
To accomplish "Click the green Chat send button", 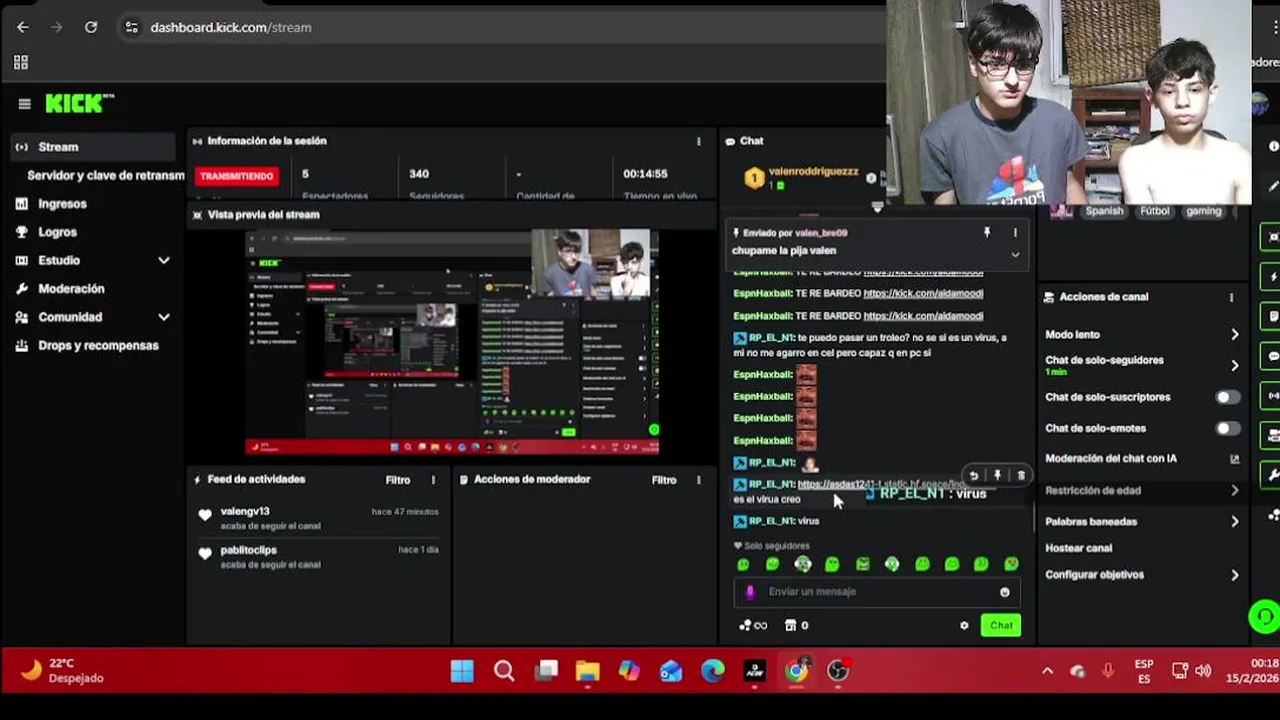I will tap(1001, 626).
